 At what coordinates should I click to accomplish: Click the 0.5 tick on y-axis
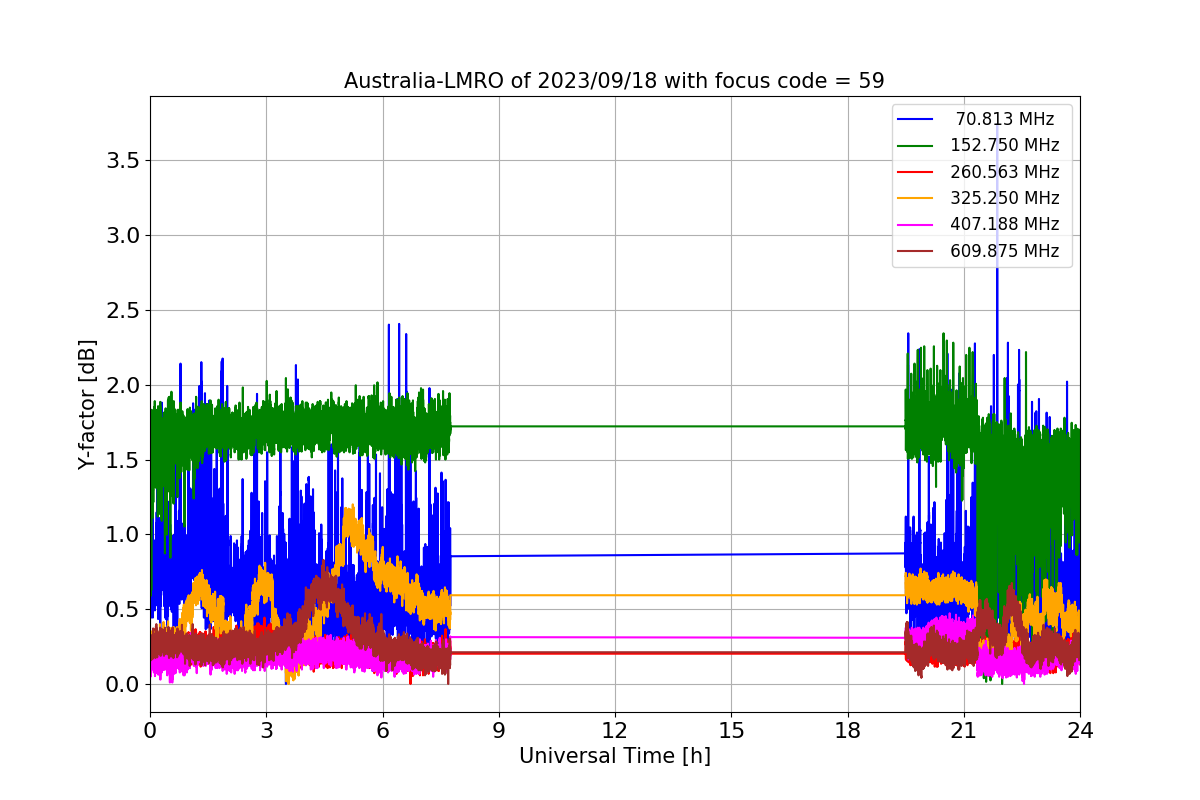pyautogui.click(x=122, y=610)
